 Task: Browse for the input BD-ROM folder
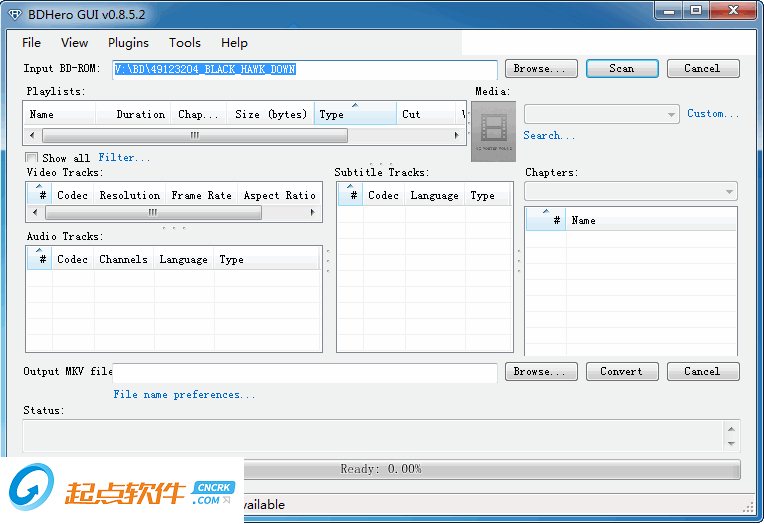click(540, 69)
